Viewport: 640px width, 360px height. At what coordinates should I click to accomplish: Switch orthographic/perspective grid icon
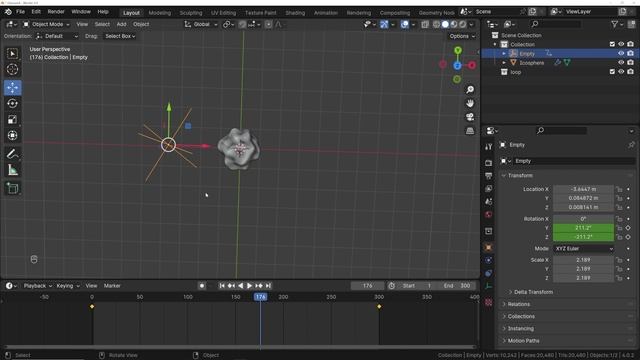(470, 131)
